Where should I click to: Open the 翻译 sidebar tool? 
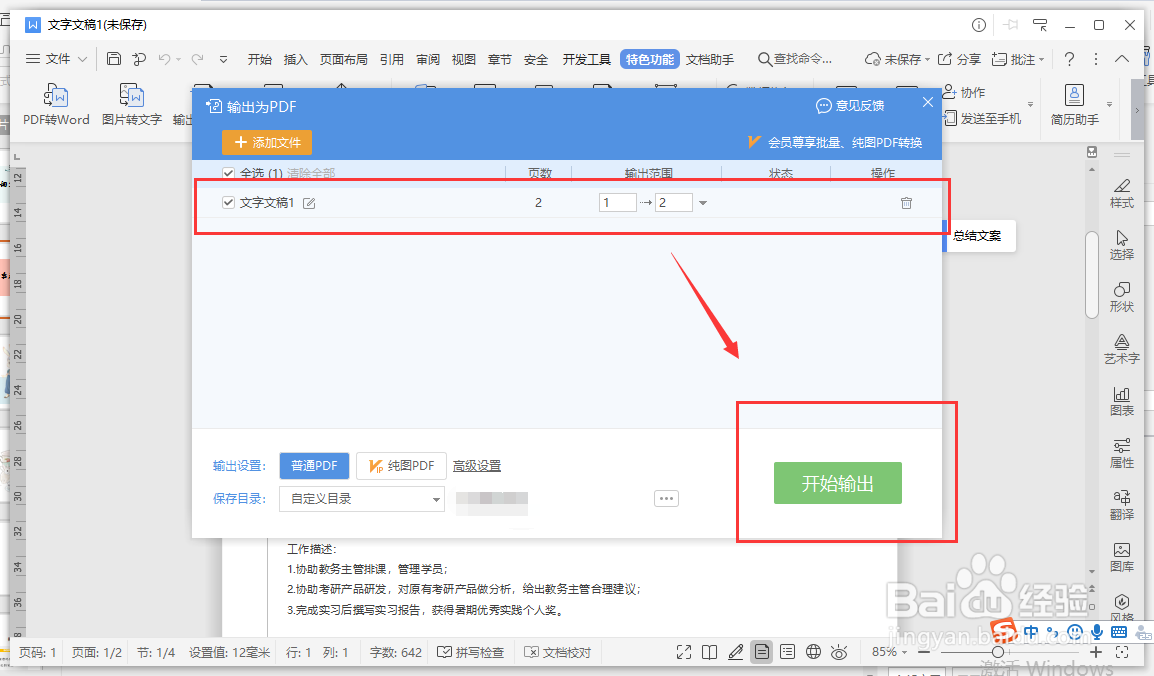(1122, 505)
